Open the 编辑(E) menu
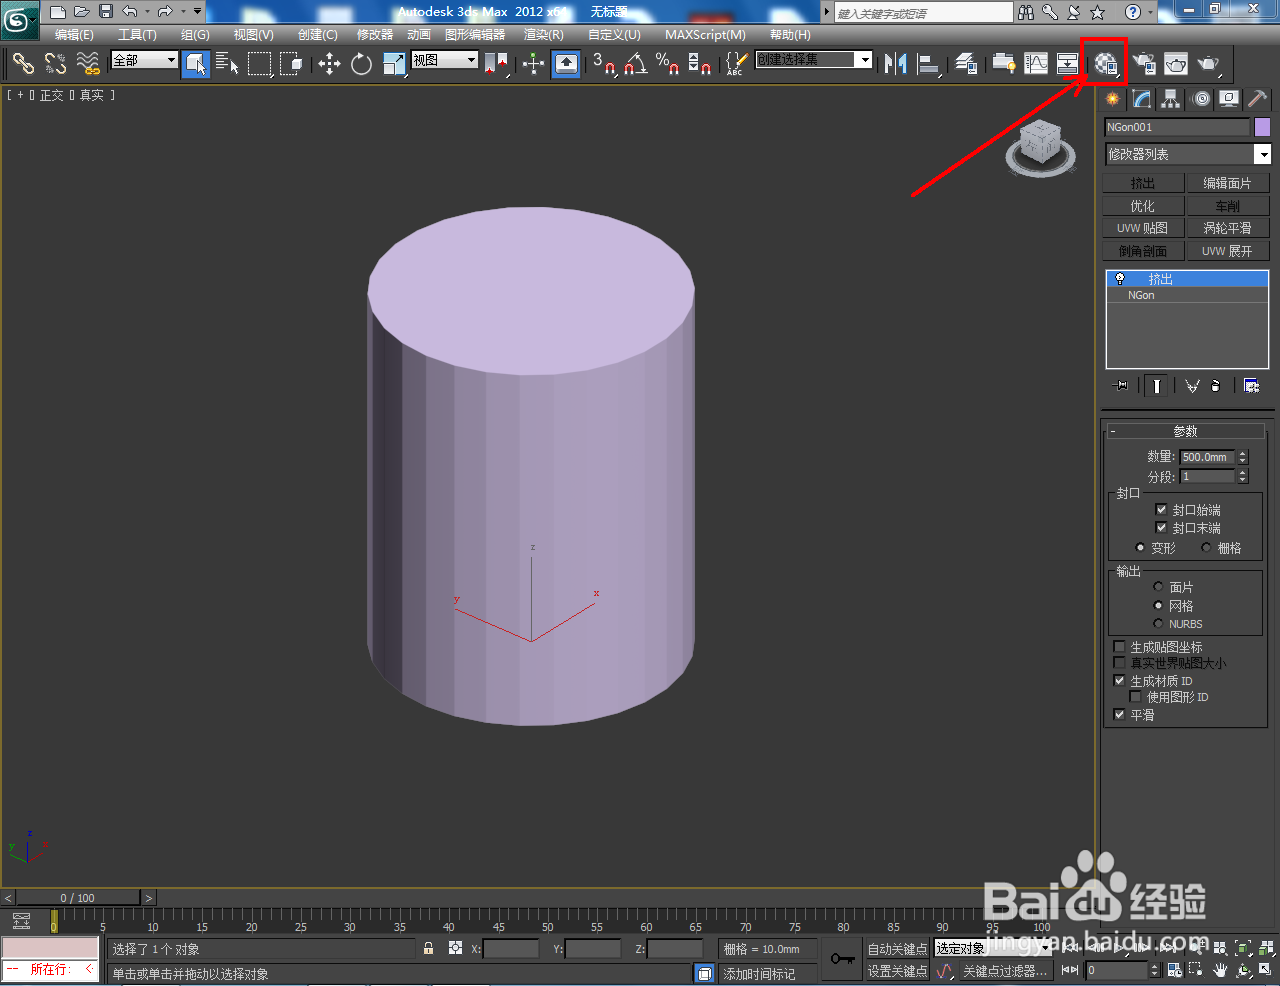 point(74,35)
